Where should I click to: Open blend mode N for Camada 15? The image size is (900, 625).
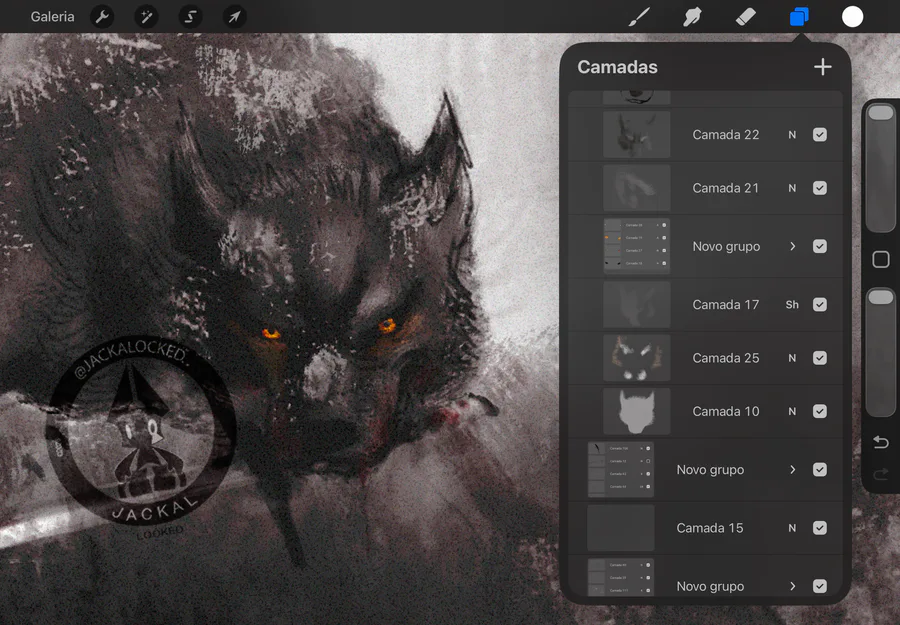(792, 528)
